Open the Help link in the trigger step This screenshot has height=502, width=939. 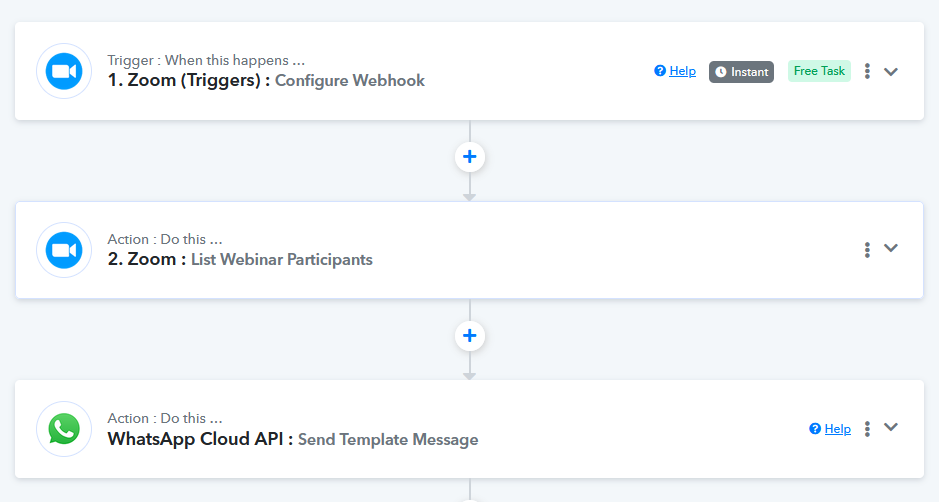point(682,71)
